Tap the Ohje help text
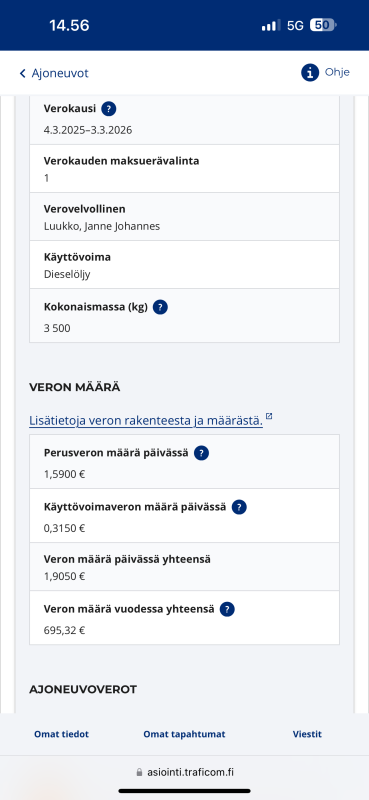This screenshot has height=800, width=369. click(x=337, y=72)
